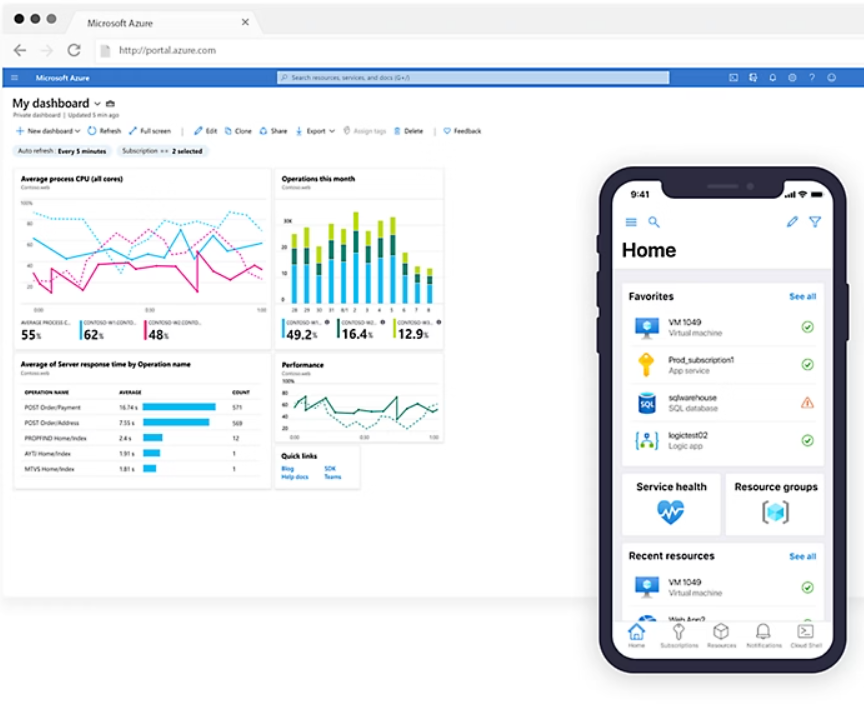
Task: Open VM 1049 in Recent resources
Action: (723, 587)
